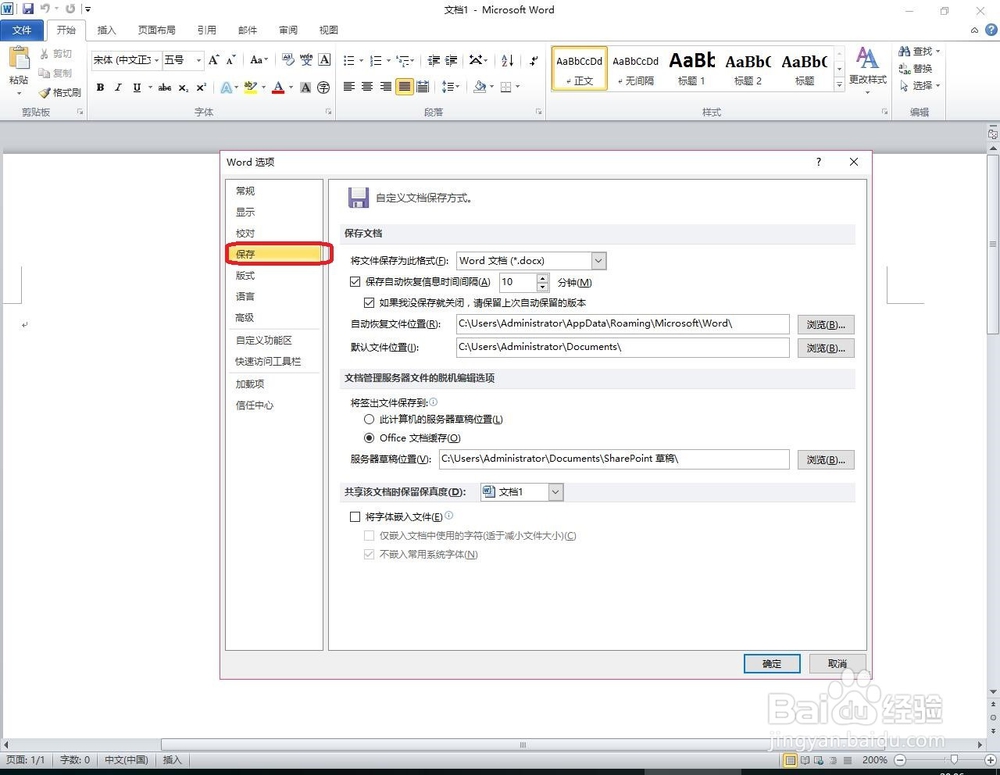Open Word help question mark icon
The height and width of the screenshot is (775, 1000).
click(991, 29)
